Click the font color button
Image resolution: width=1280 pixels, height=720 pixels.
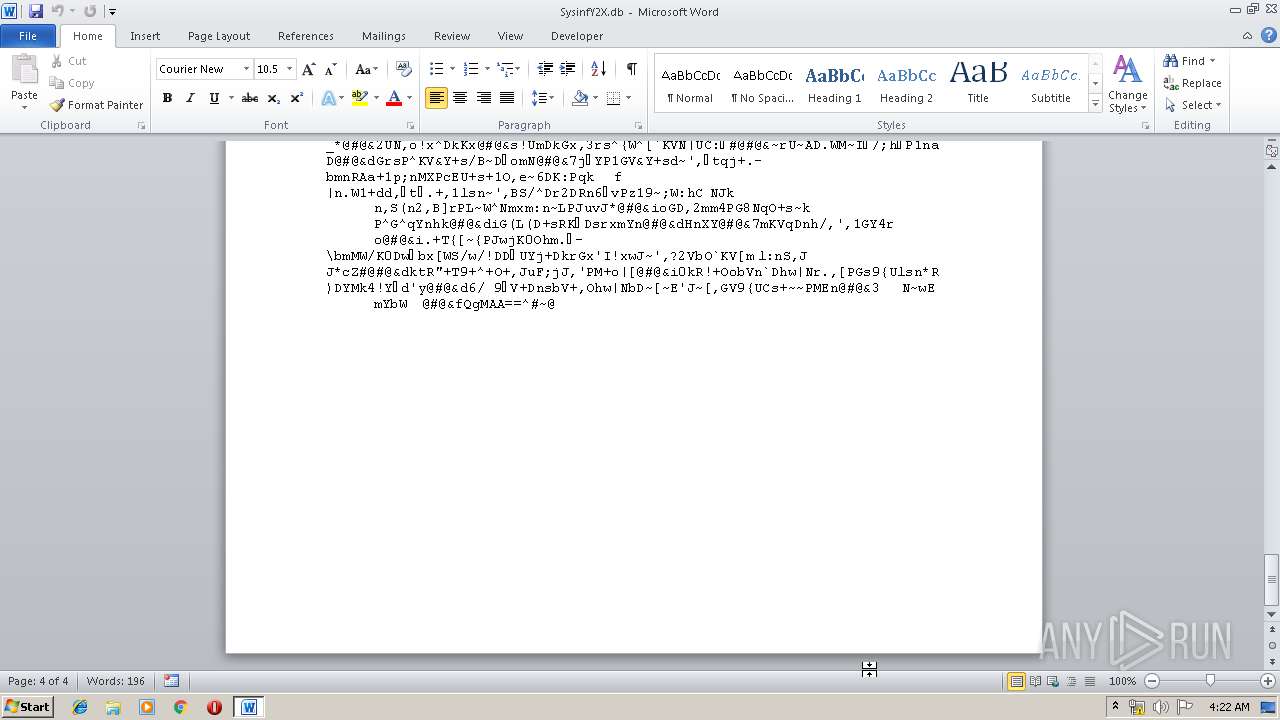[x=394, y=98]
